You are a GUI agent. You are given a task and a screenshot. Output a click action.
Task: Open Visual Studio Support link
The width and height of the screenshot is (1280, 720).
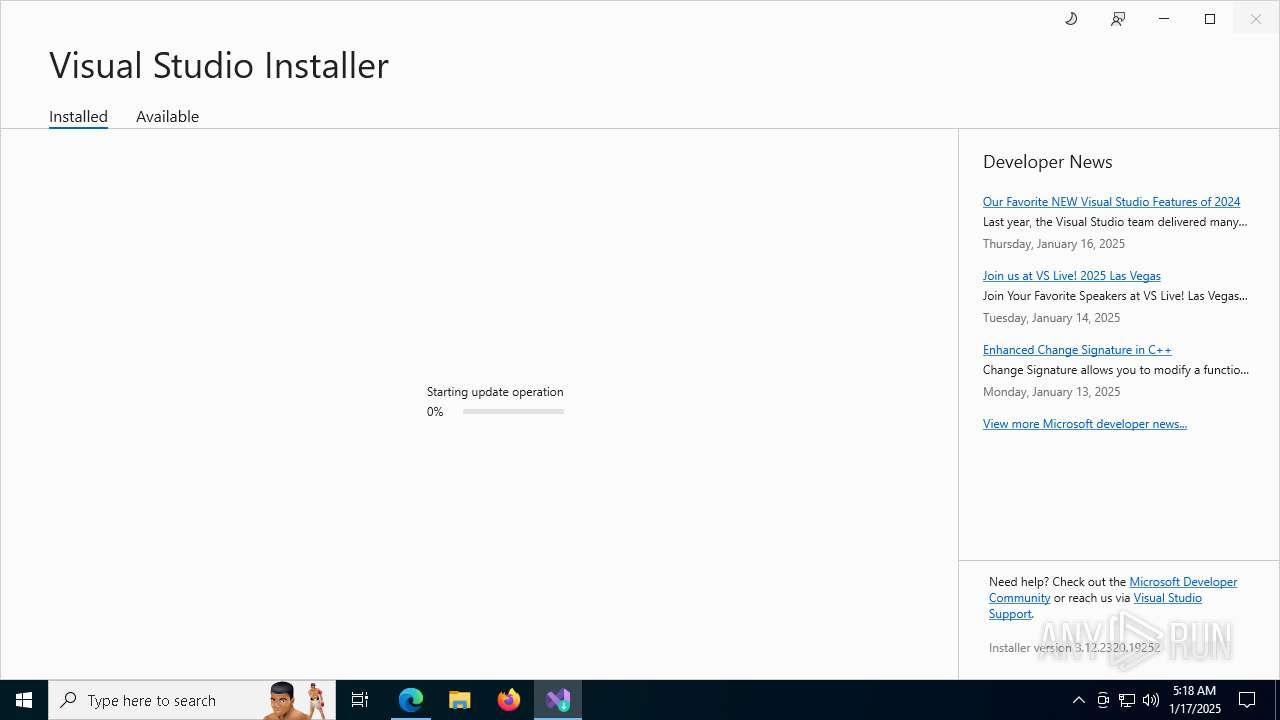click(x=1167, y=598)
